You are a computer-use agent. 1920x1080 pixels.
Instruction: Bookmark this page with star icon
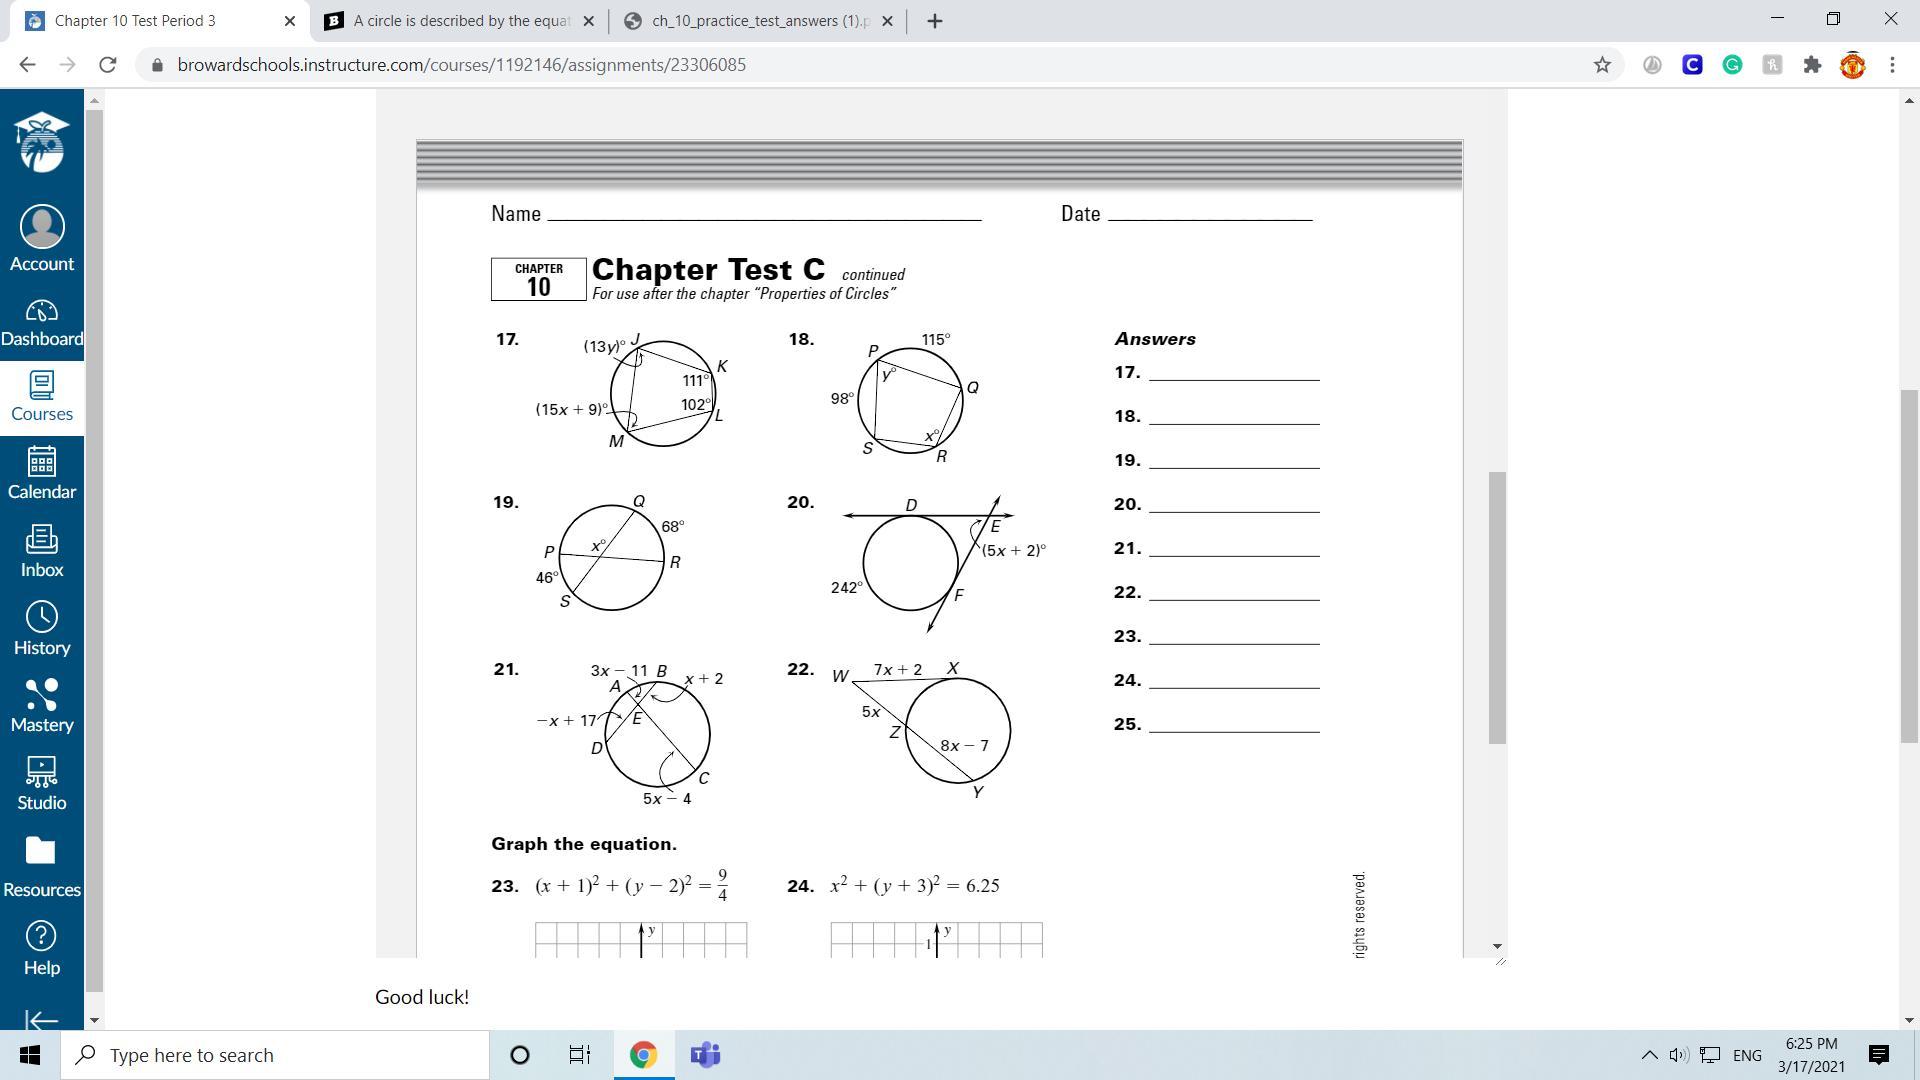coord(1602,65)
